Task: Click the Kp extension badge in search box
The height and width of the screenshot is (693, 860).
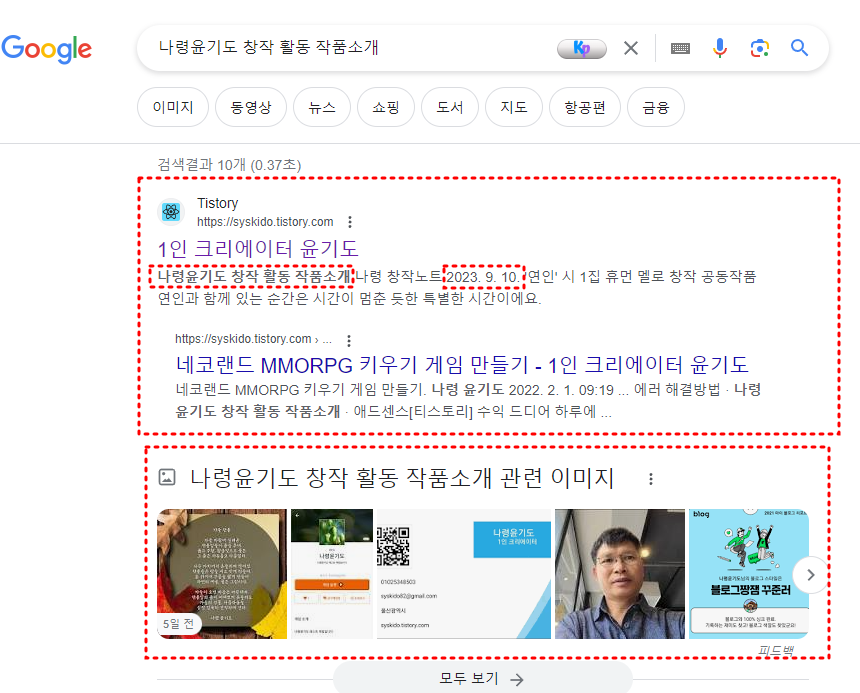Action: tap(582, 49)
